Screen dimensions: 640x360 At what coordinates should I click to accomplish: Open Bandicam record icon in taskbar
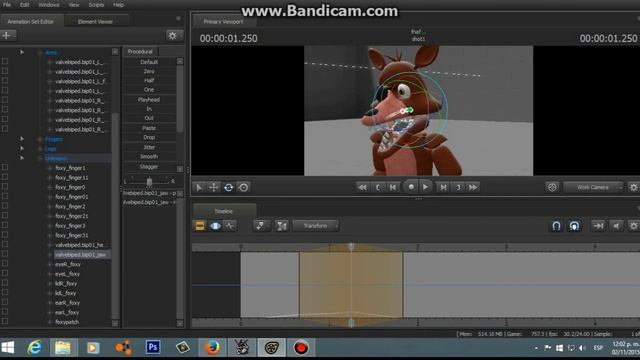tap(301, 348)
